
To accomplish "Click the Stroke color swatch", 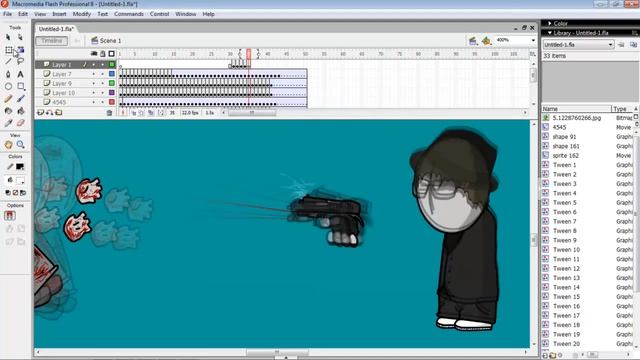I will tap(20, 167).
